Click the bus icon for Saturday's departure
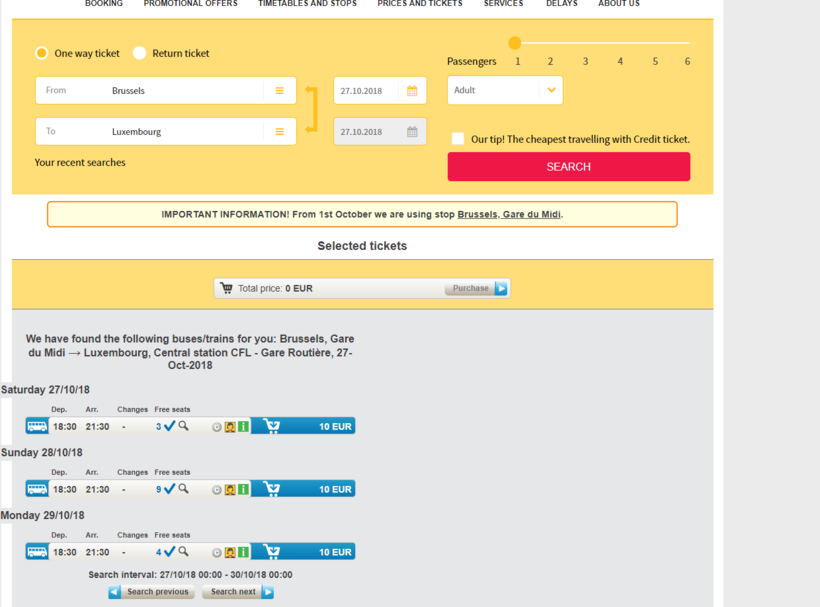820x607 pixels. [x=37, y=427]
